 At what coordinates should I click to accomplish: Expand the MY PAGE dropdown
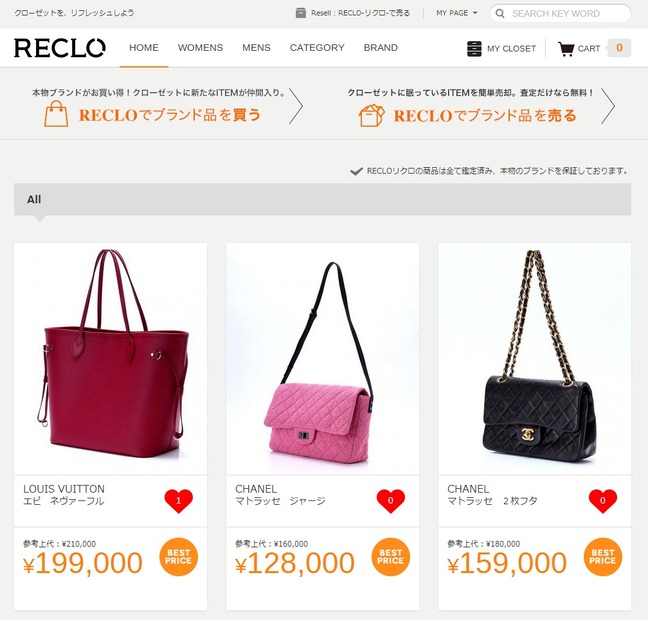pyautogui.click(x=457, y=13)
